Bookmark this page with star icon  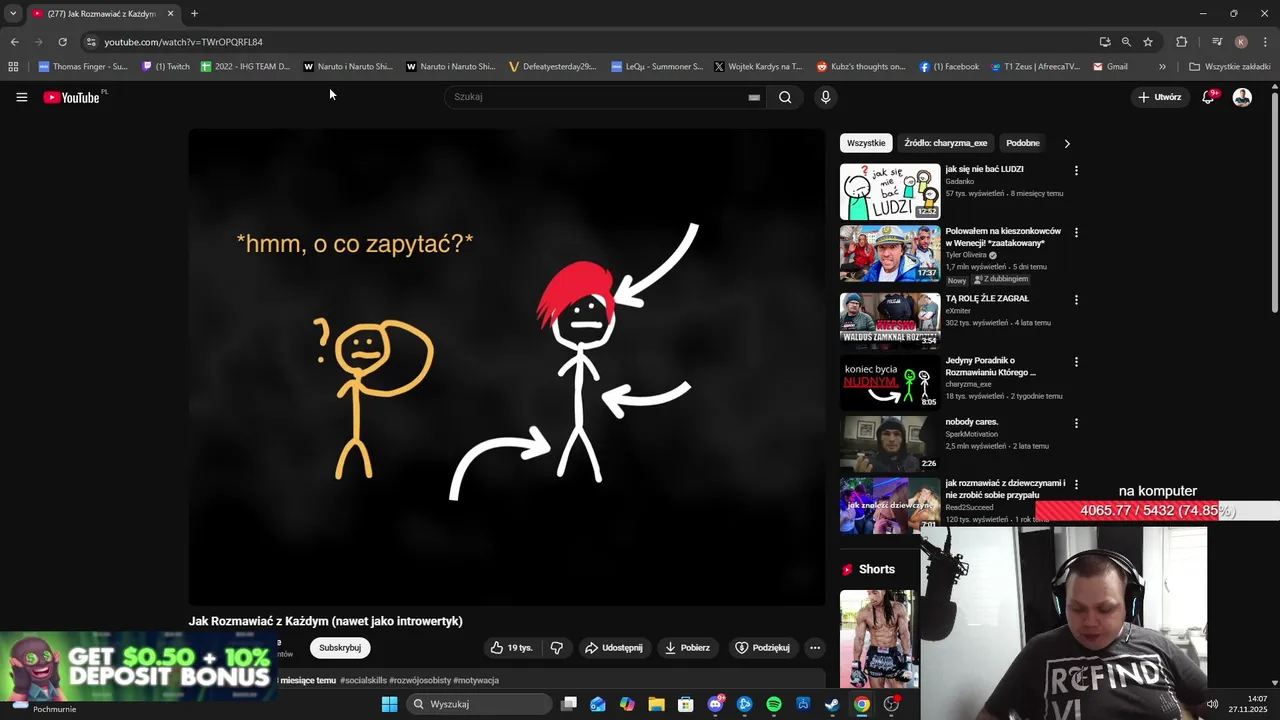click(1148, 42)
